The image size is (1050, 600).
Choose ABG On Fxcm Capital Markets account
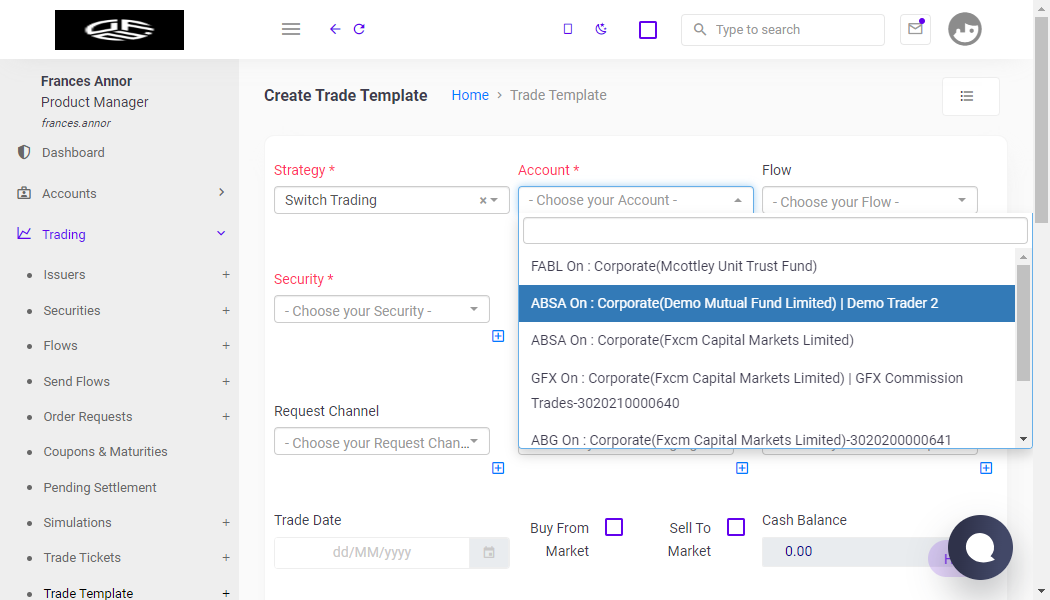coord(767,438)
